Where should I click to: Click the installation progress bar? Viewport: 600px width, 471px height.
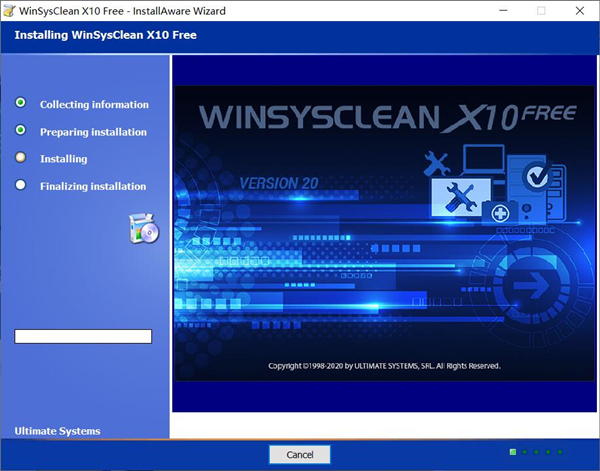click(x=83, y=336)
